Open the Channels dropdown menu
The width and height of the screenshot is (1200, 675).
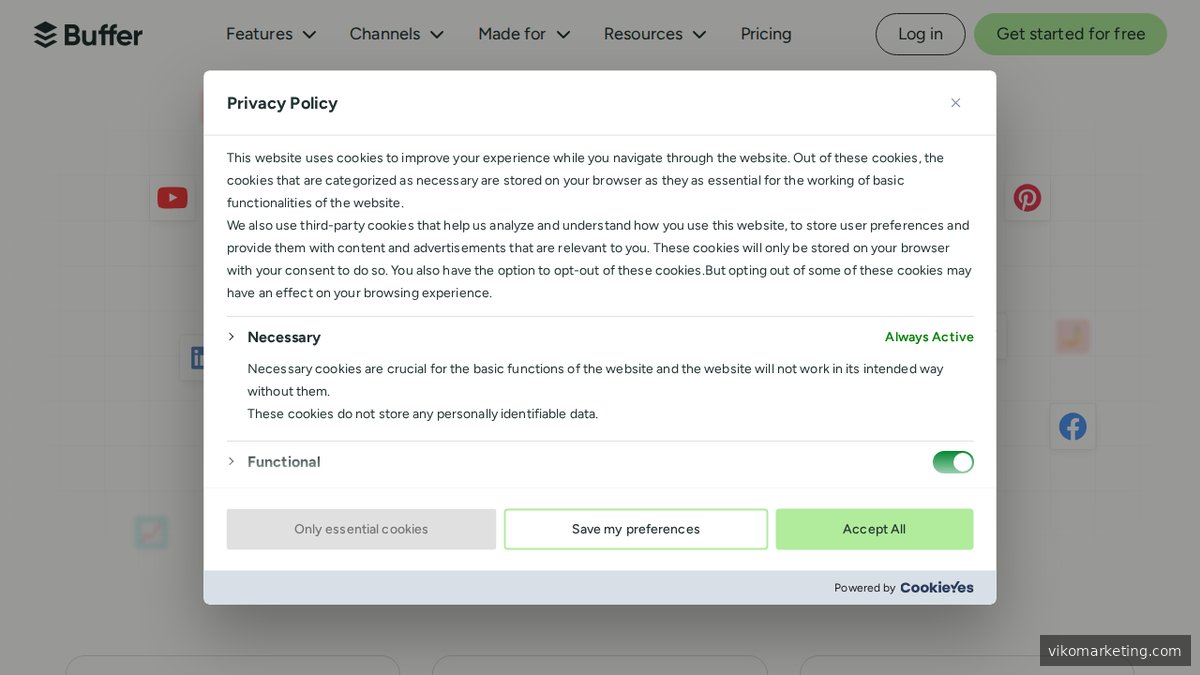point(396,34)
